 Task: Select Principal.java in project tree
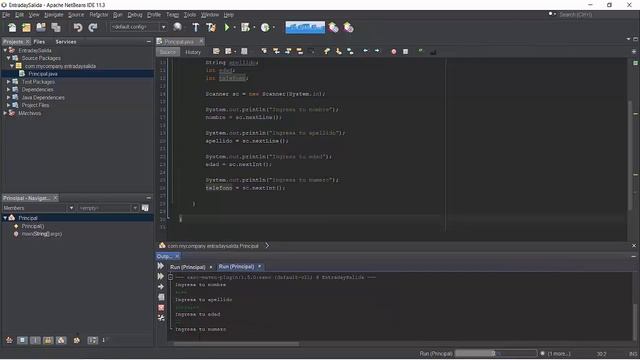pos(43,74)
